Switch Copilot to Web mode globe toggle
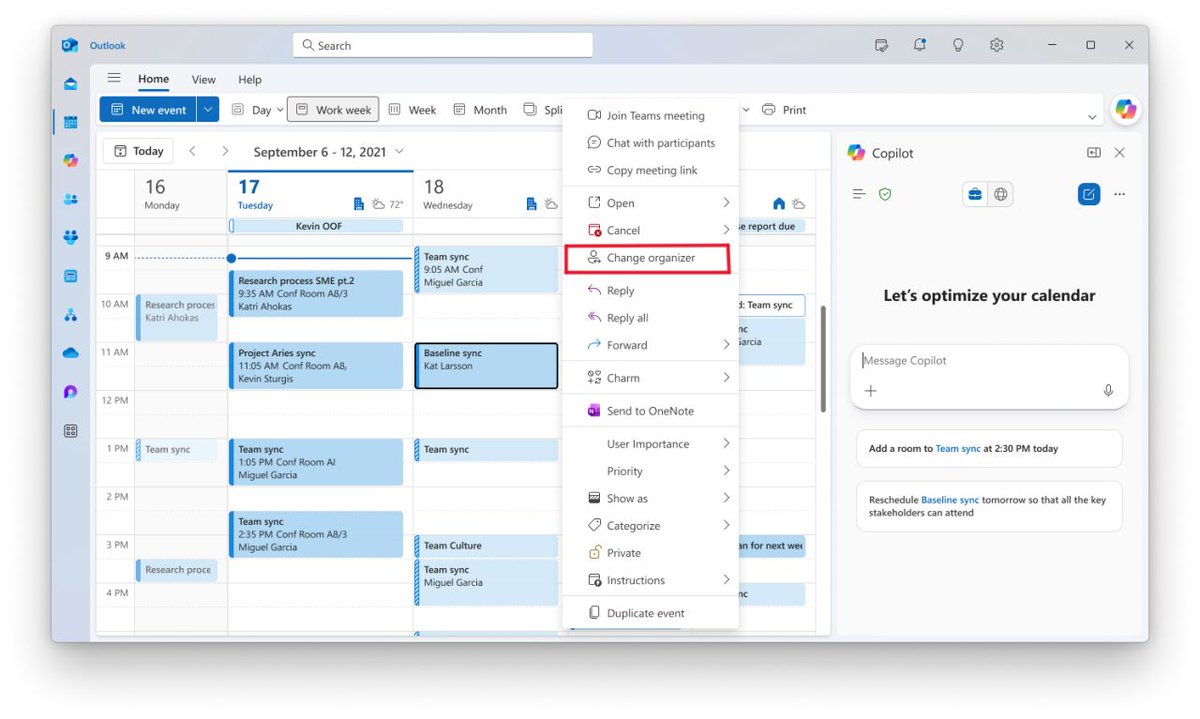1200x719 pixels. pyautogui.click(x=1000, y=194)
